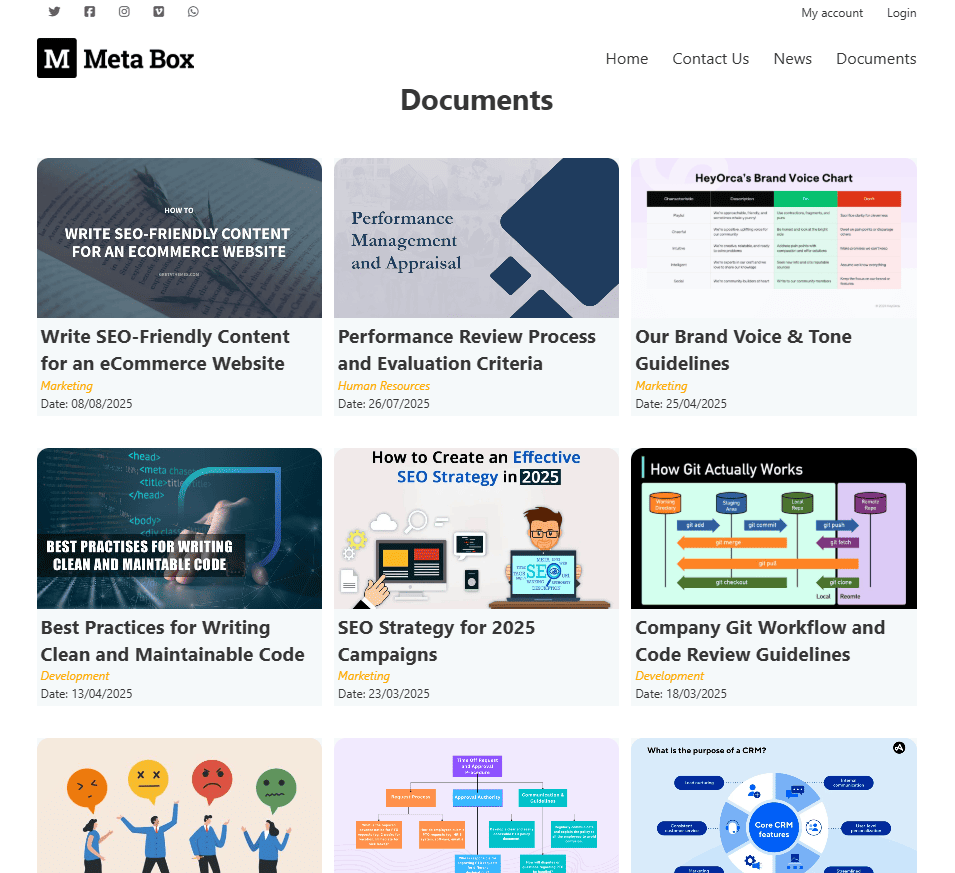Click the Meta Box logo
Viewport: 955px width, 873px height.
click(116, 58)
